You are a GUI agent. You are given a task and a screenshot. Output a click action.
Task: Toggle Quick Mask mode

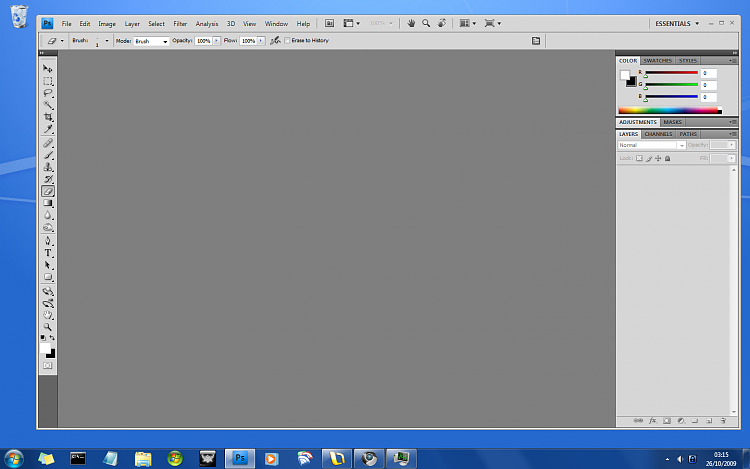(47, 366)
